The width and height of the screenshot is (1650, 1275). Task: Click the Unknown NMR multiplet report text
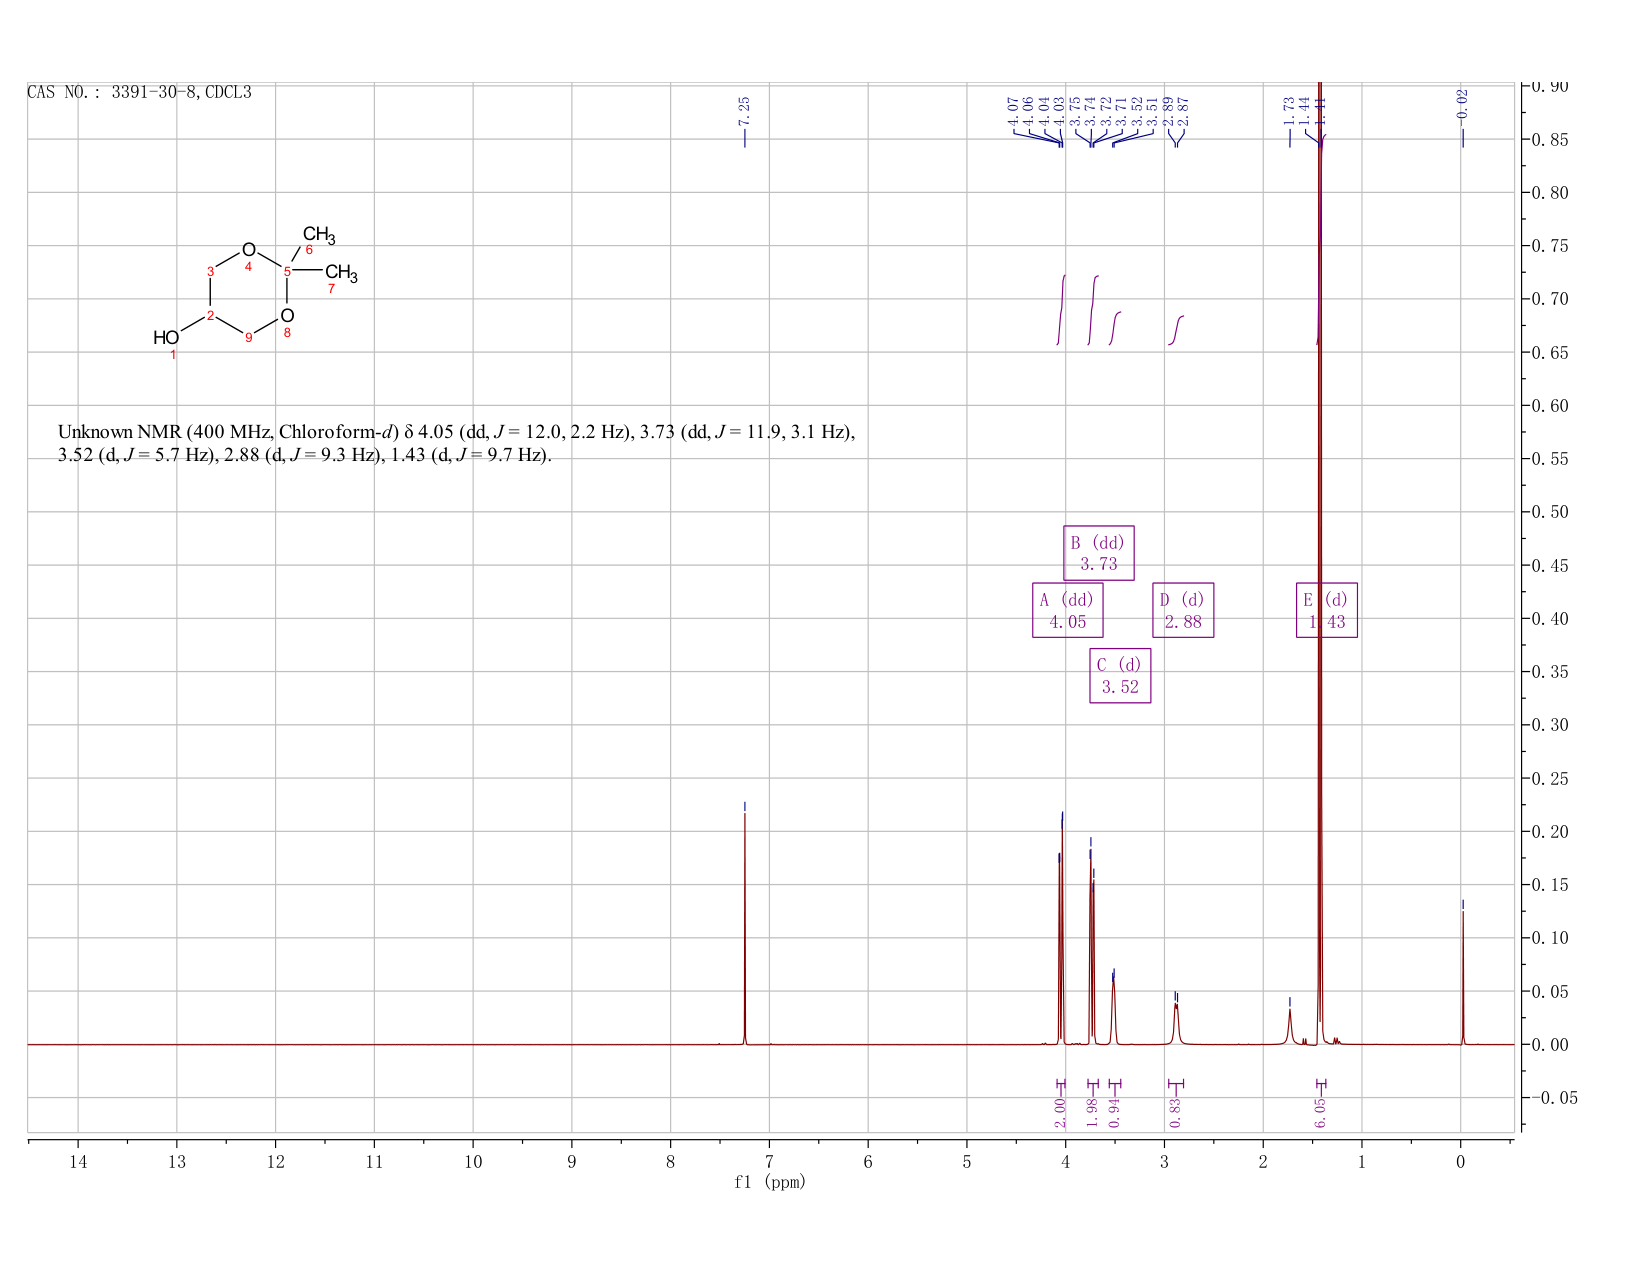(456, 443)
